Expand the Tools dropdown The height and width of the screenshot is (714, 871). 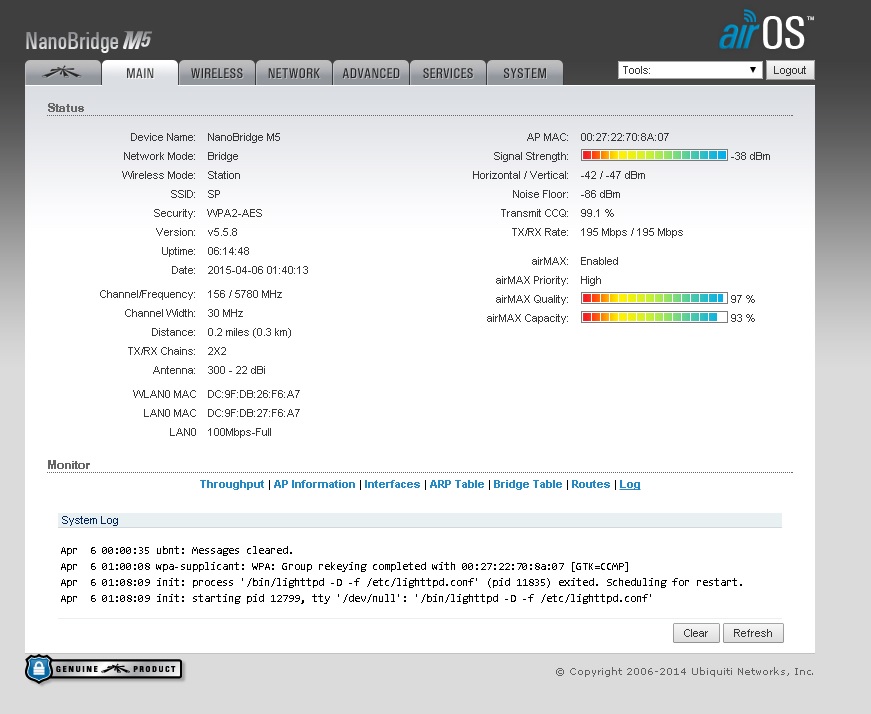tap(689, 70)
